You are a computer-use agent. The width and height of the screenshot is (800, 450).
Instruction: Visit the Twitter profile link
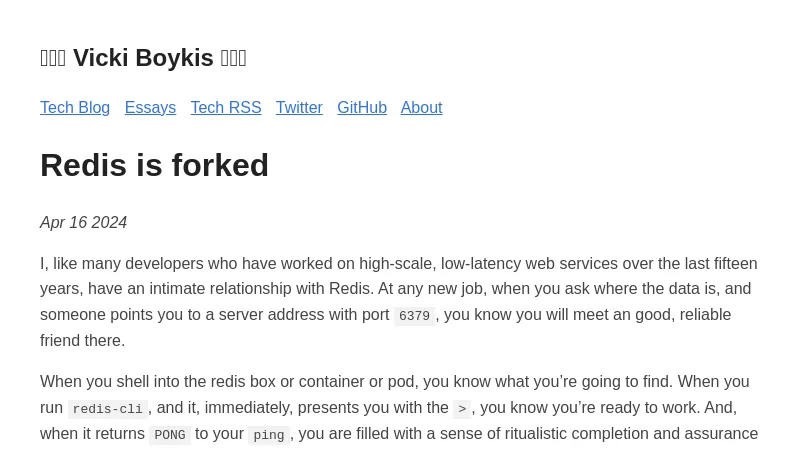point(299,108)
